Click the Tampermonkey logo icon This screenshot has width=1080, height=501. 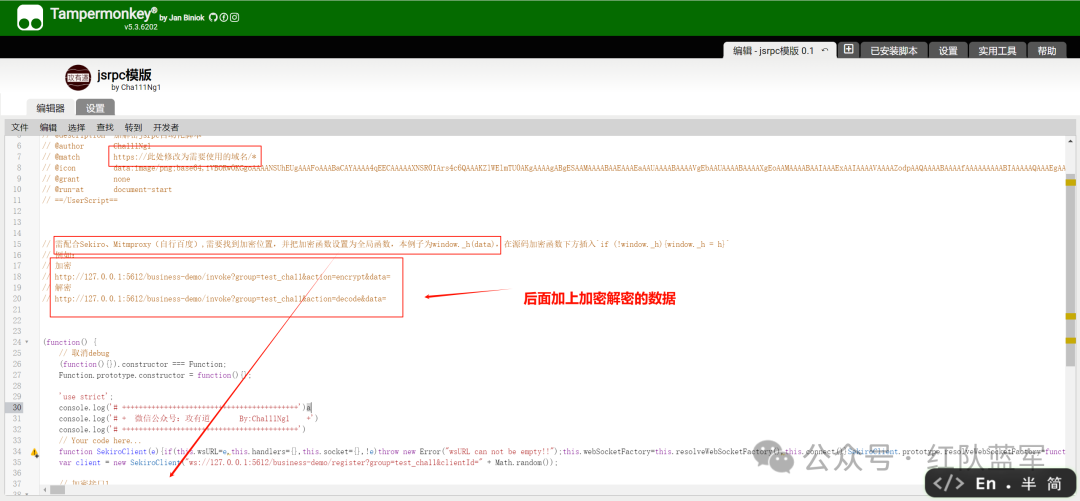pos(29,17)
